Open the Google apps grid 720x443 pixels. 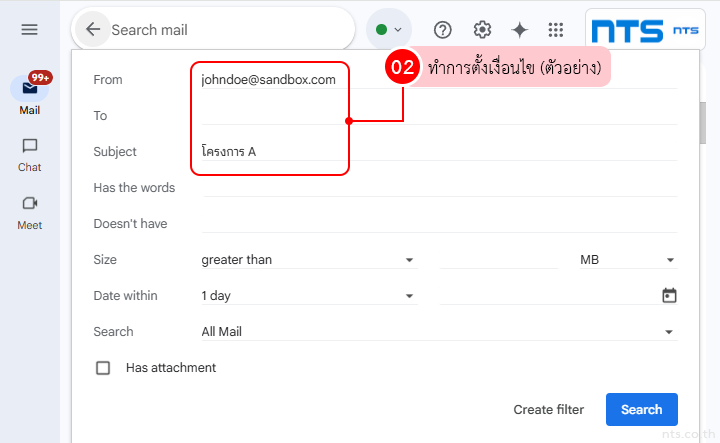pyautogui.click(x=556, y=30)
